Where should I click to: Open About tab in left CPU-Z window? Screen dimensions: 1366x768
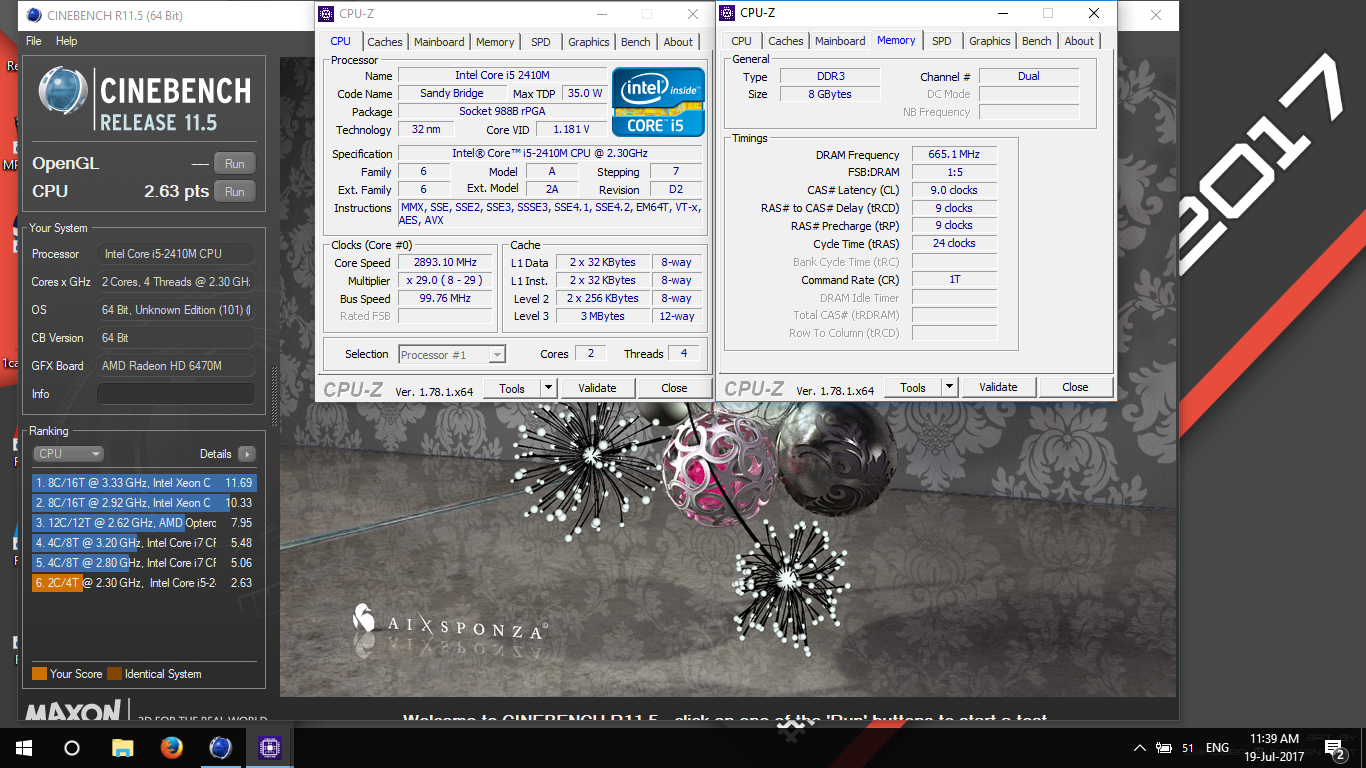(678, 42)
